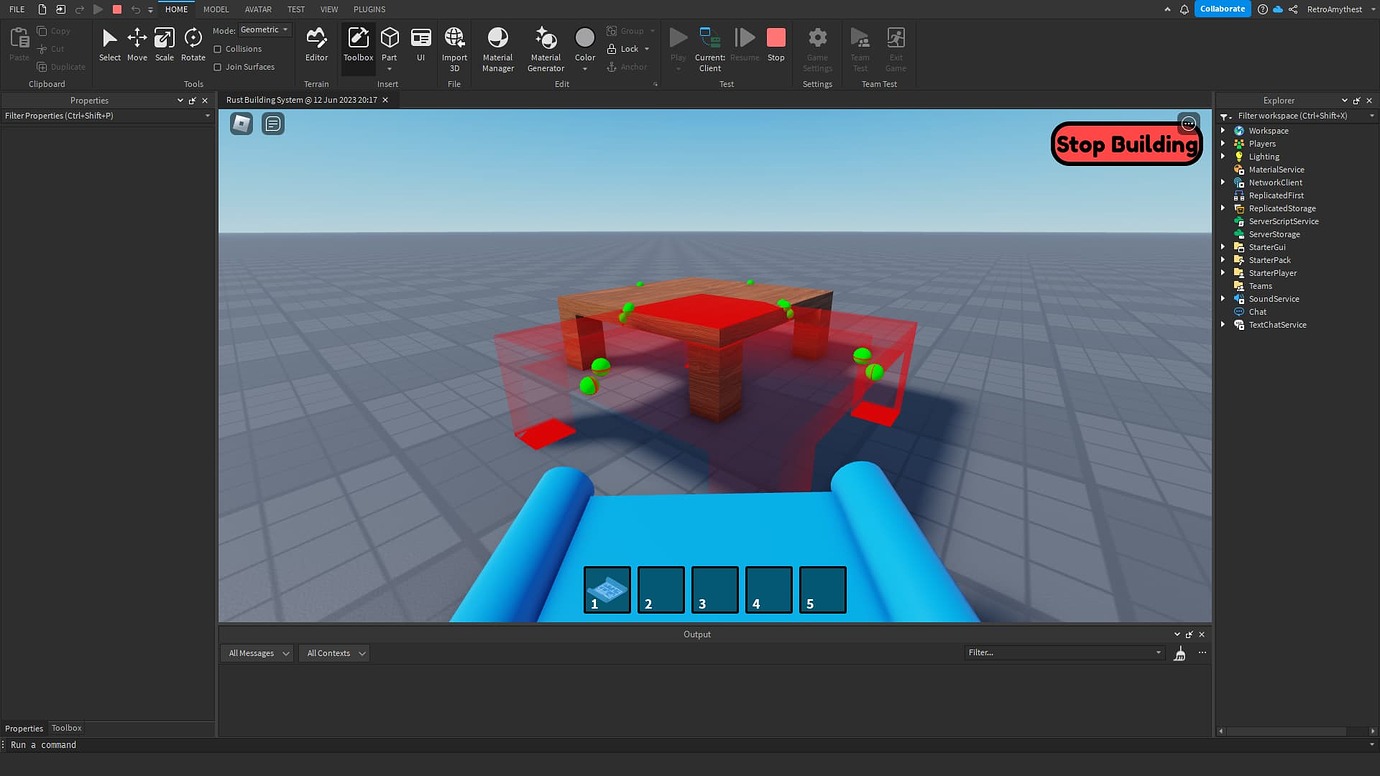Open Game Settings

click(x=817, y=49)
